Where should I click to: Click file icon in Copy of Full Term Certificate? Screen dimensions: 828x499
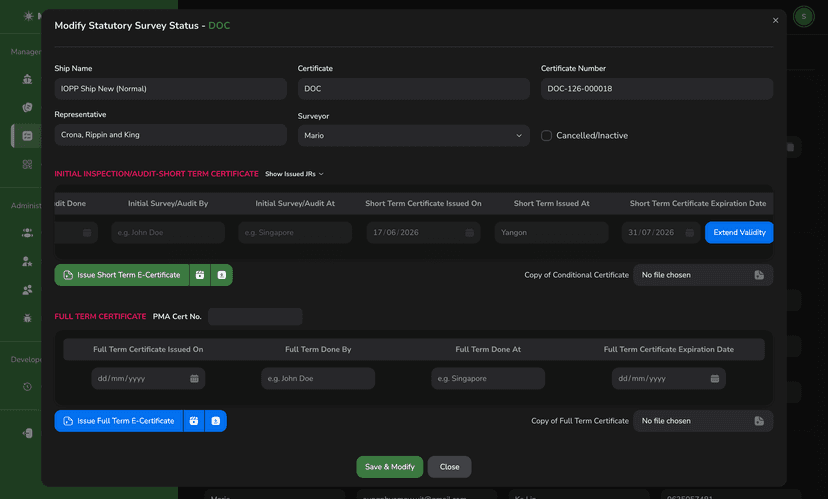coord(759,421)
